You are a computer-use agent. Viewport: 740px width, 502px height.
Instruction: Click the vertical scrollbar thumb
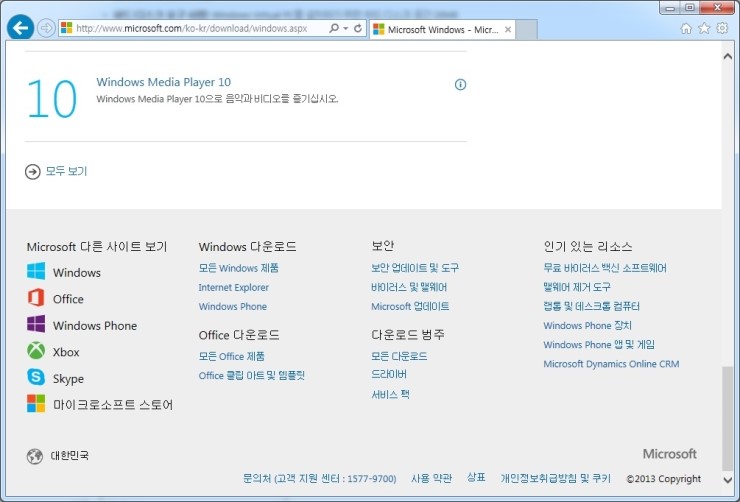pyautogui.click(x=727, y=418)
